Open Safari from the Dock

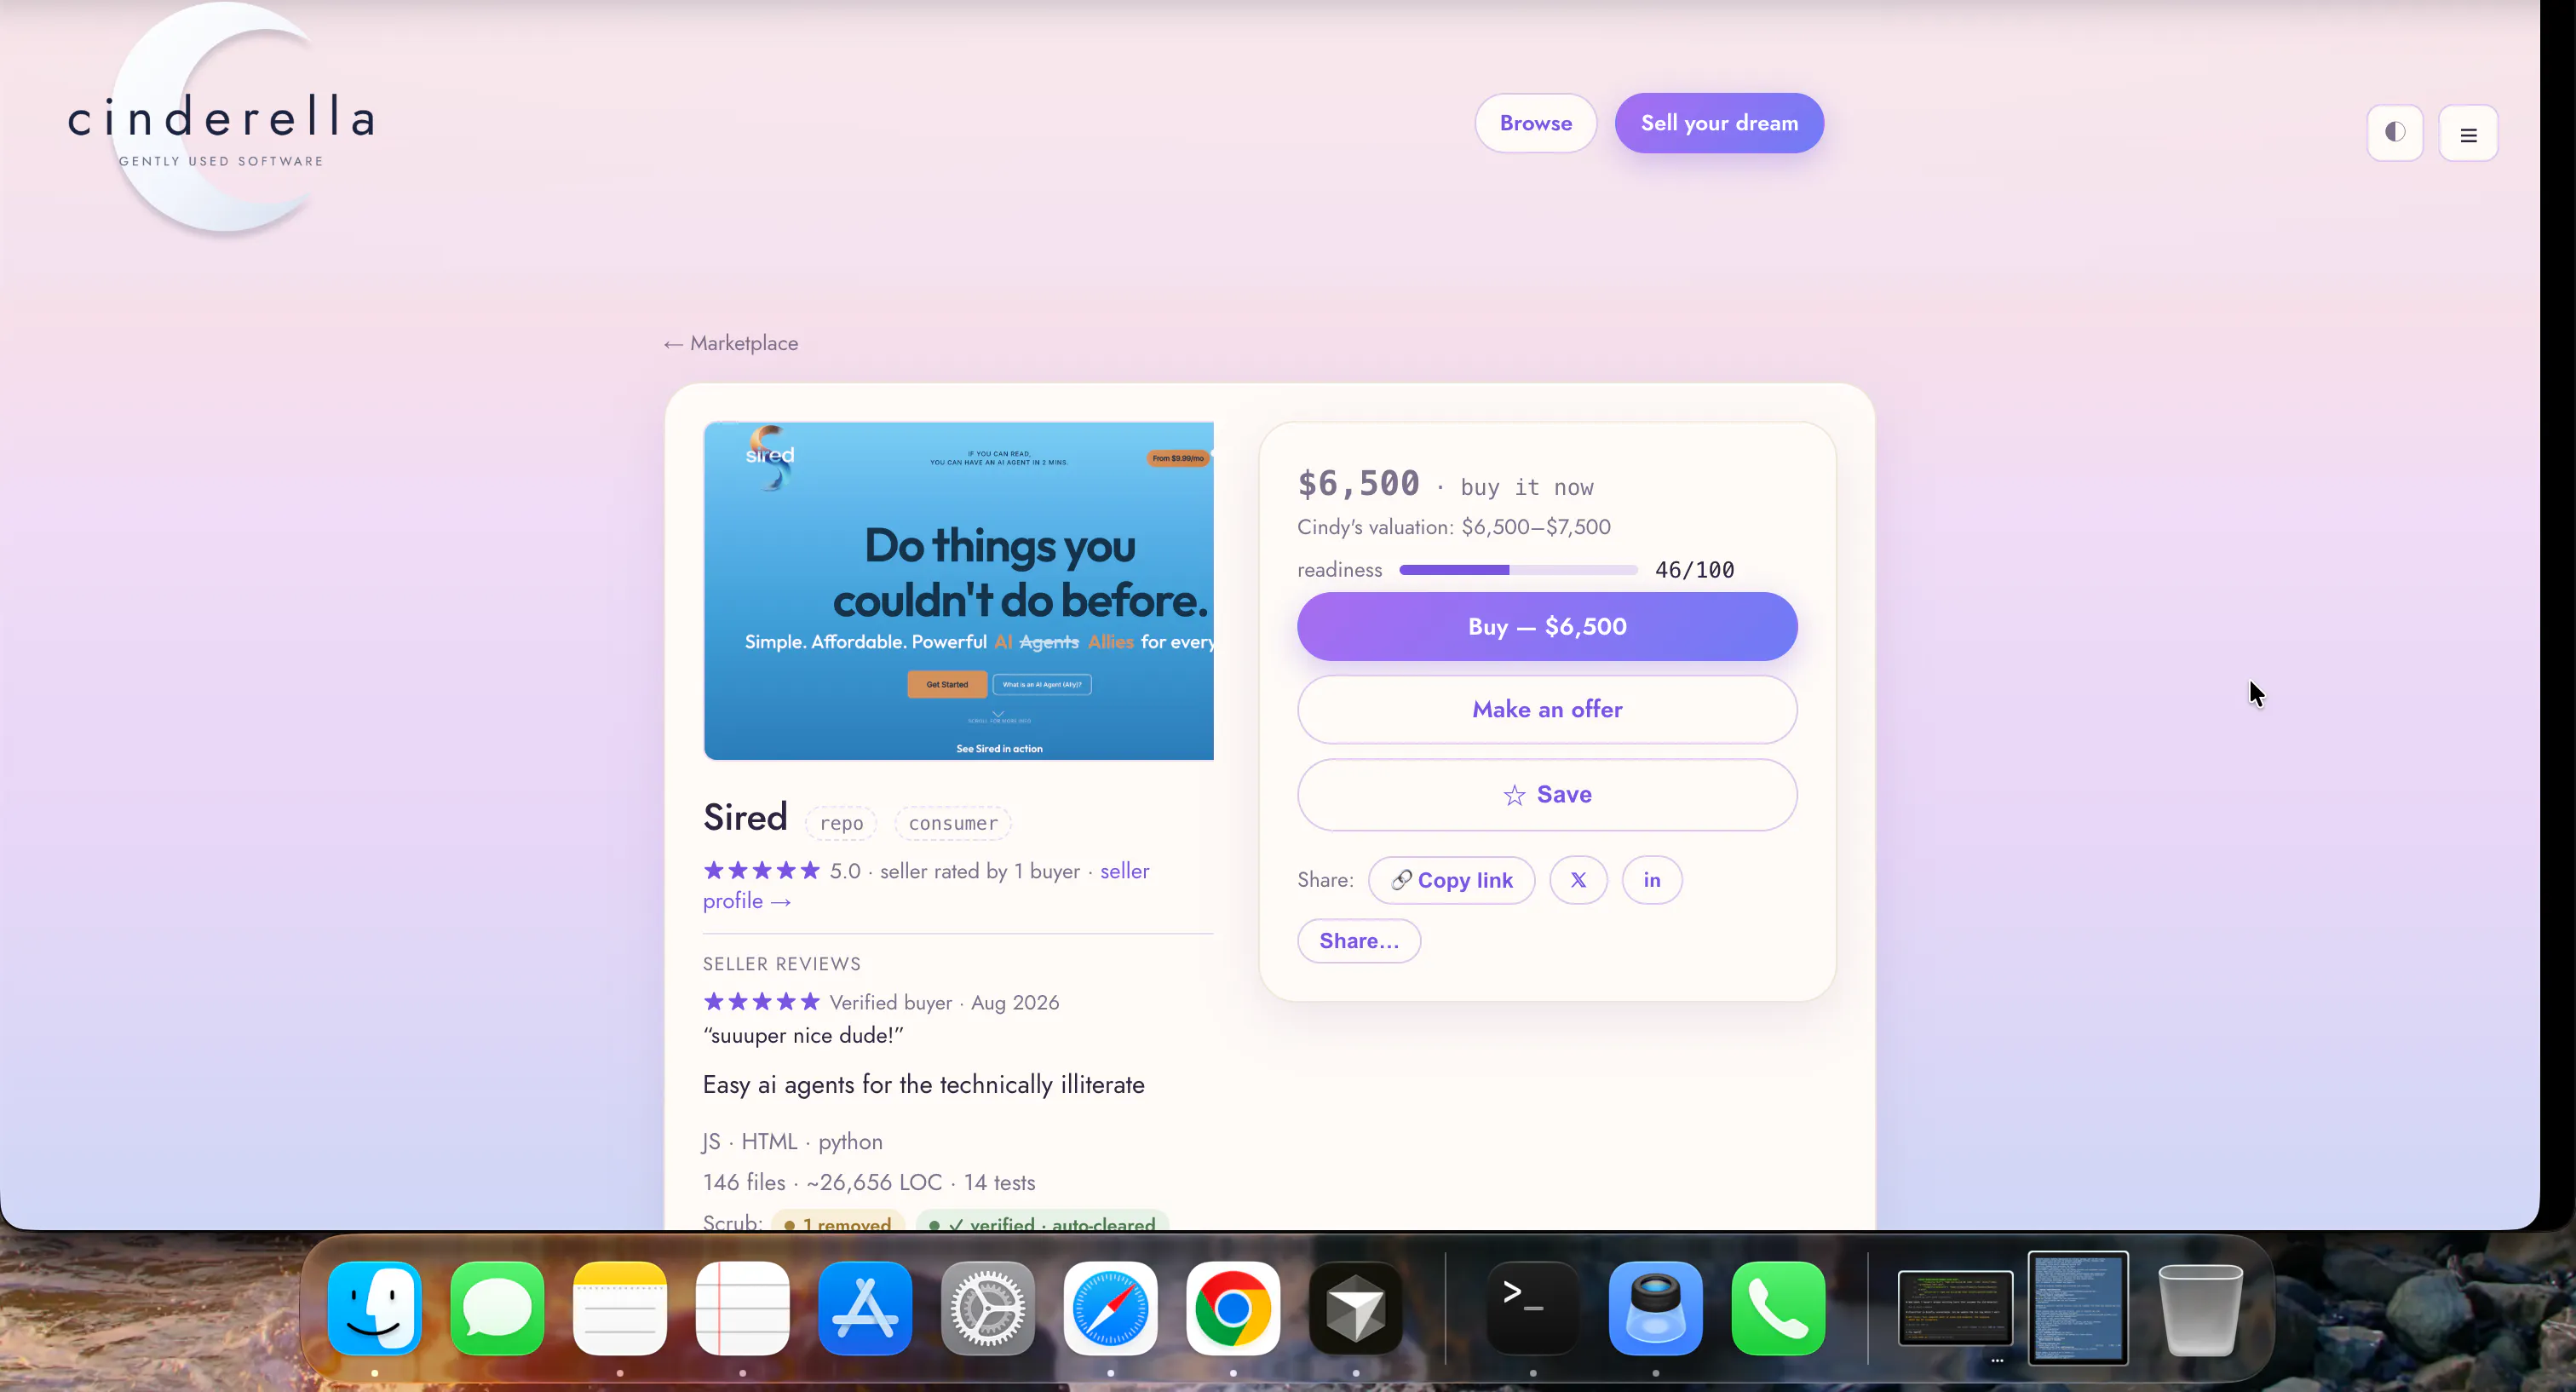click(1110, 1308)
